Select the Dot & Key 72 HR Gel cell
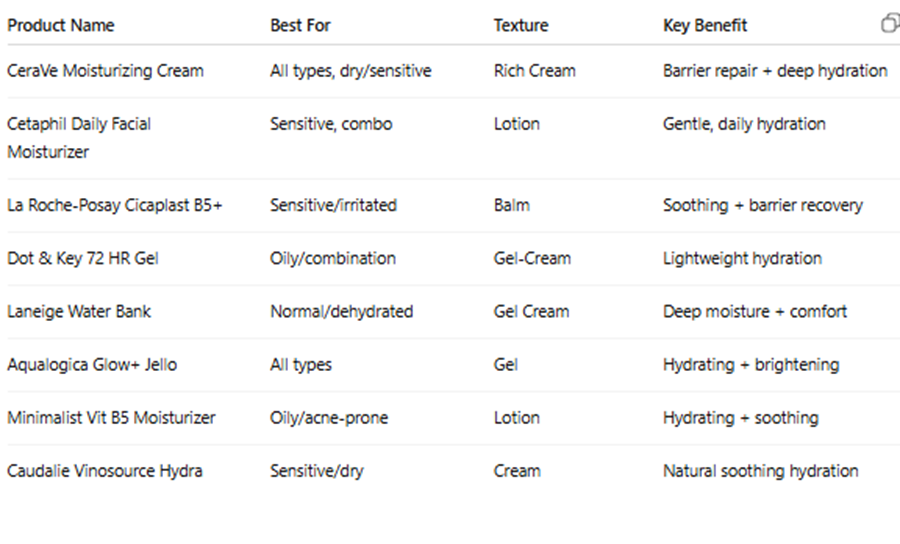Image resolution: width=900 pixels, height=544 pixels. pyautogui.click(x=83, y=258)
